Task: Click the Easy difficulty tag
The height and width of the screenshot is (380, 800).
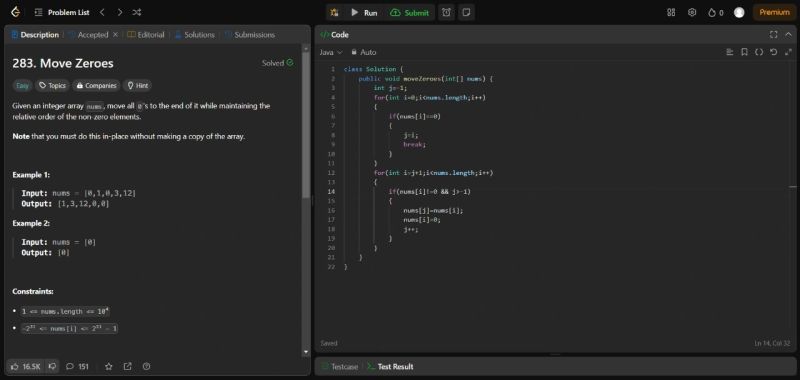Action: coord(22,86)
